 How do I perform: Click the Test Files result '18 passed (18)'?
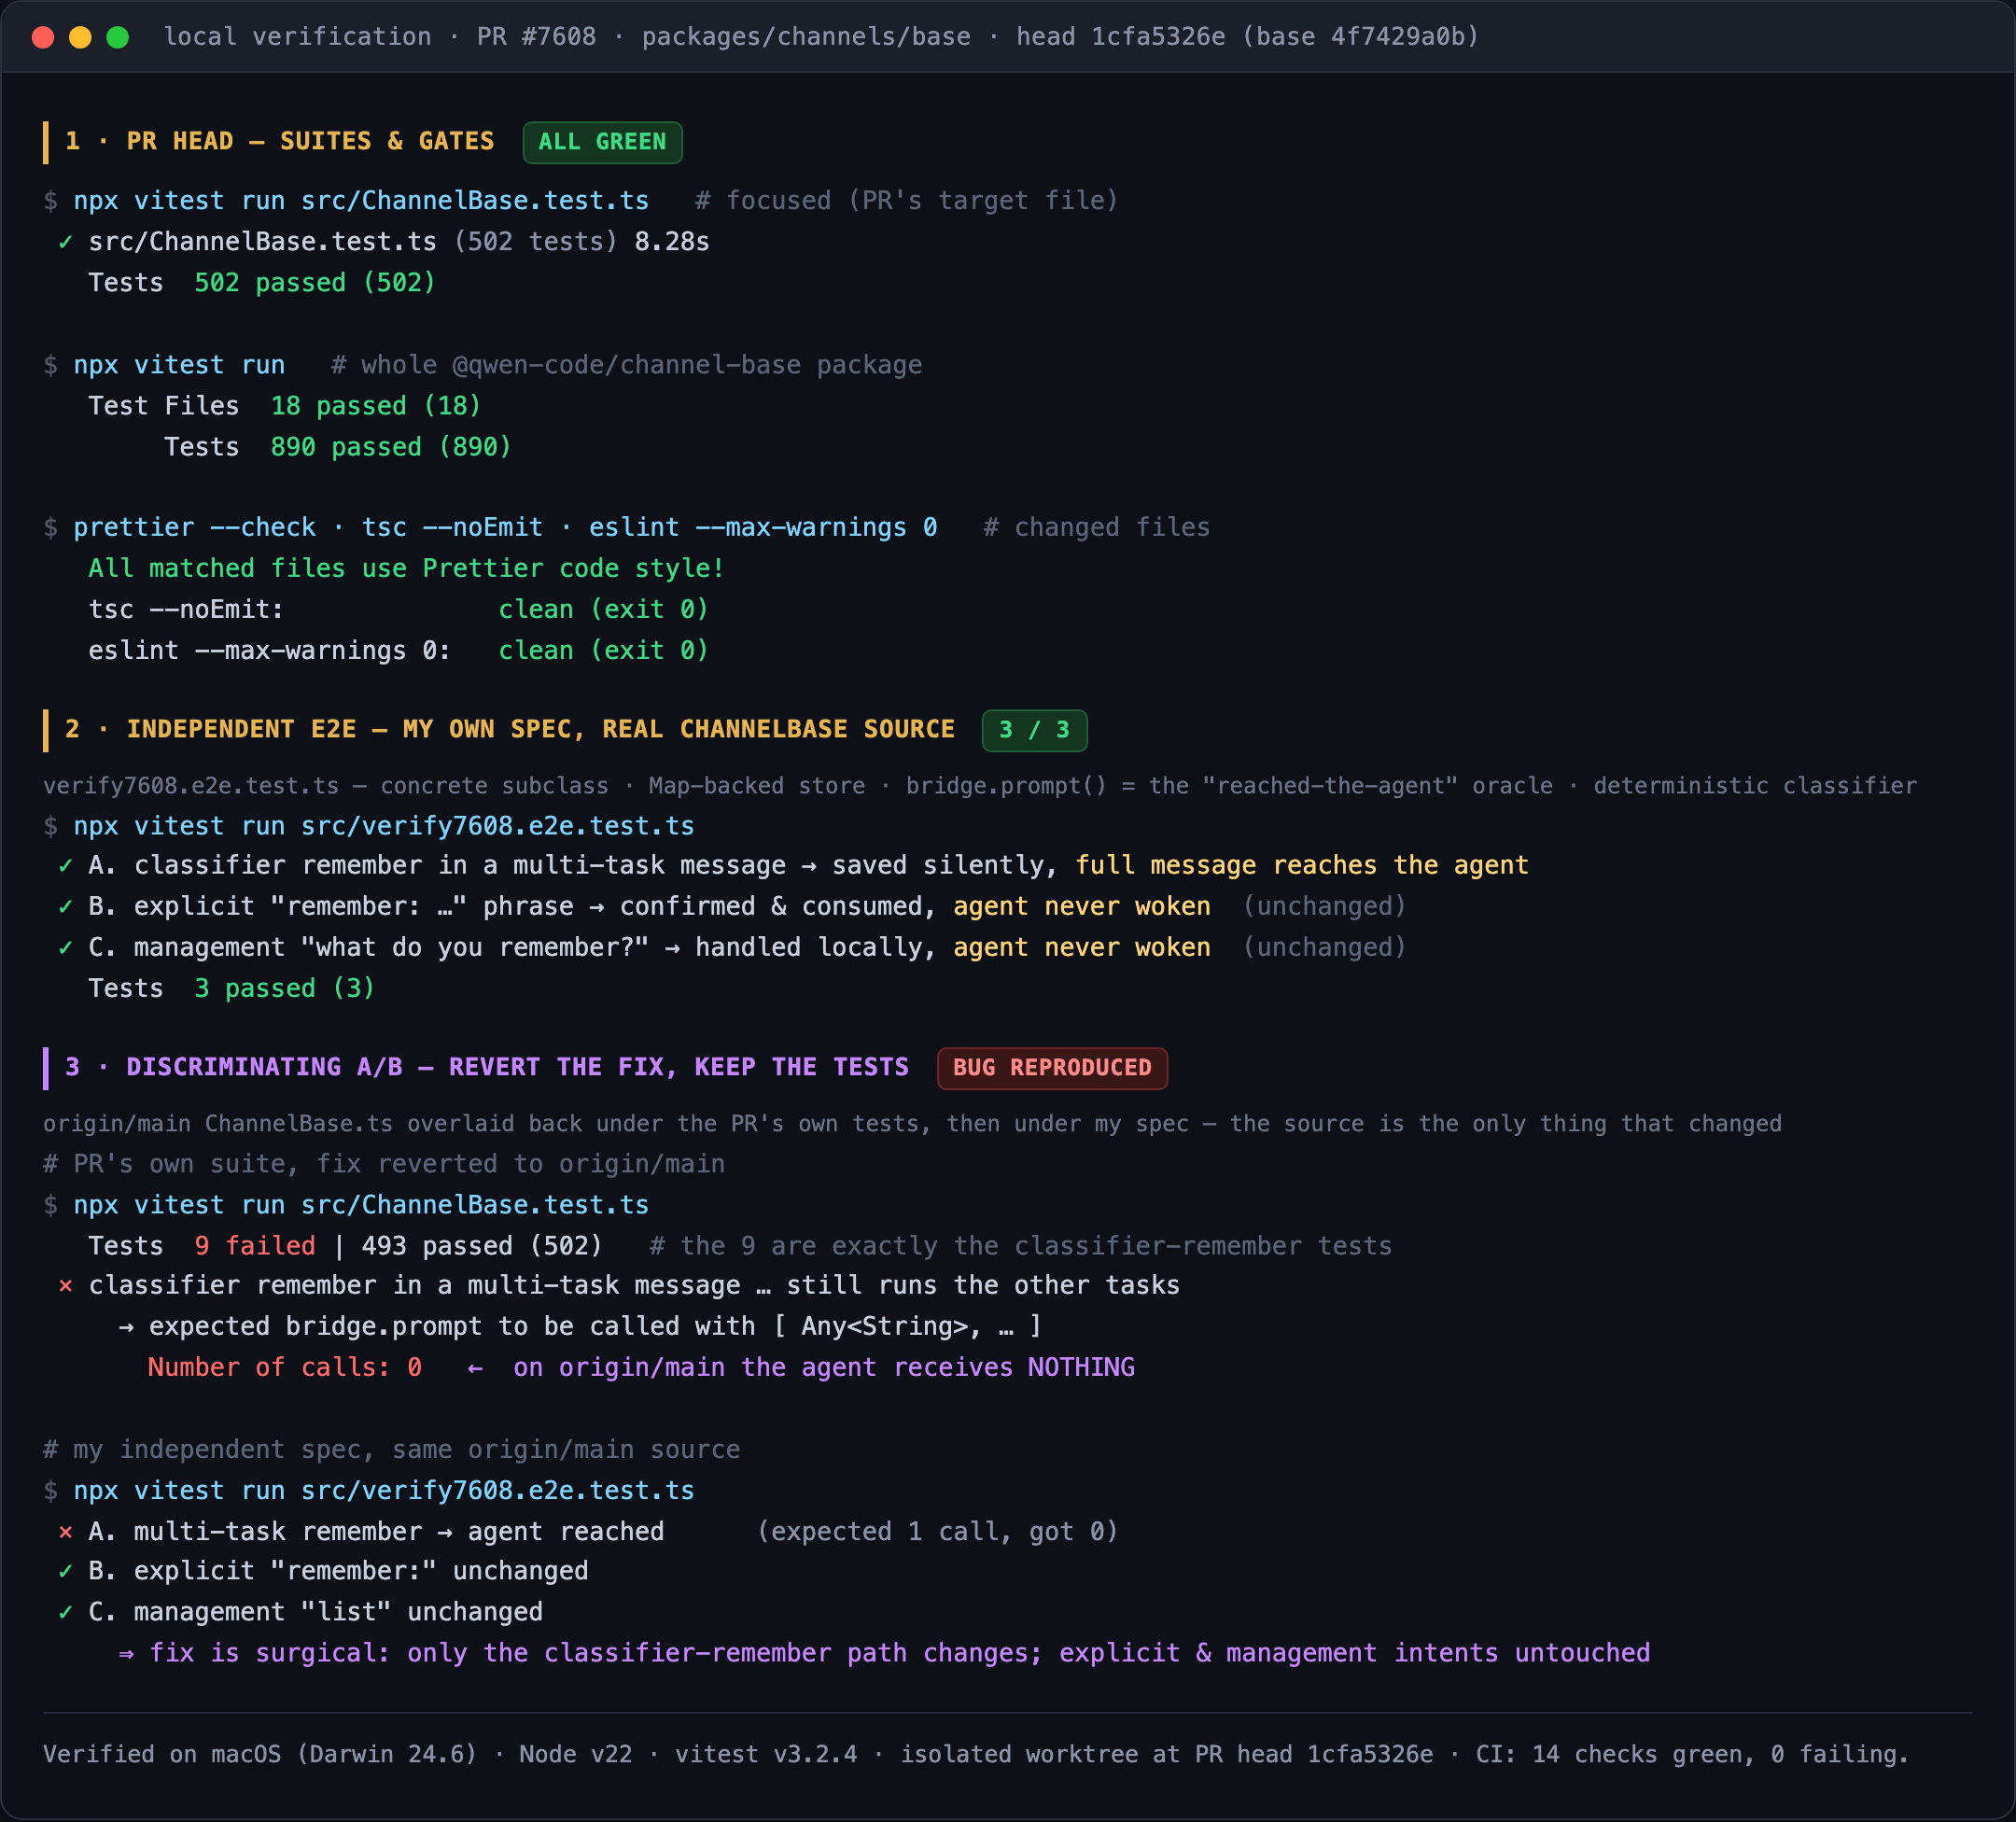click(x=376, y=406)
